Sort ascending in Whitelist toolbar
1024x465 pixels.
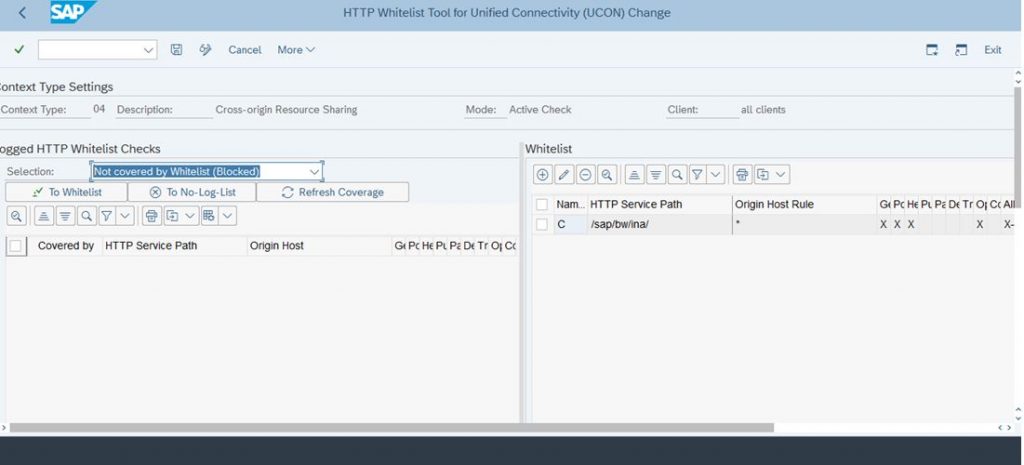click(x=634, y=174)
